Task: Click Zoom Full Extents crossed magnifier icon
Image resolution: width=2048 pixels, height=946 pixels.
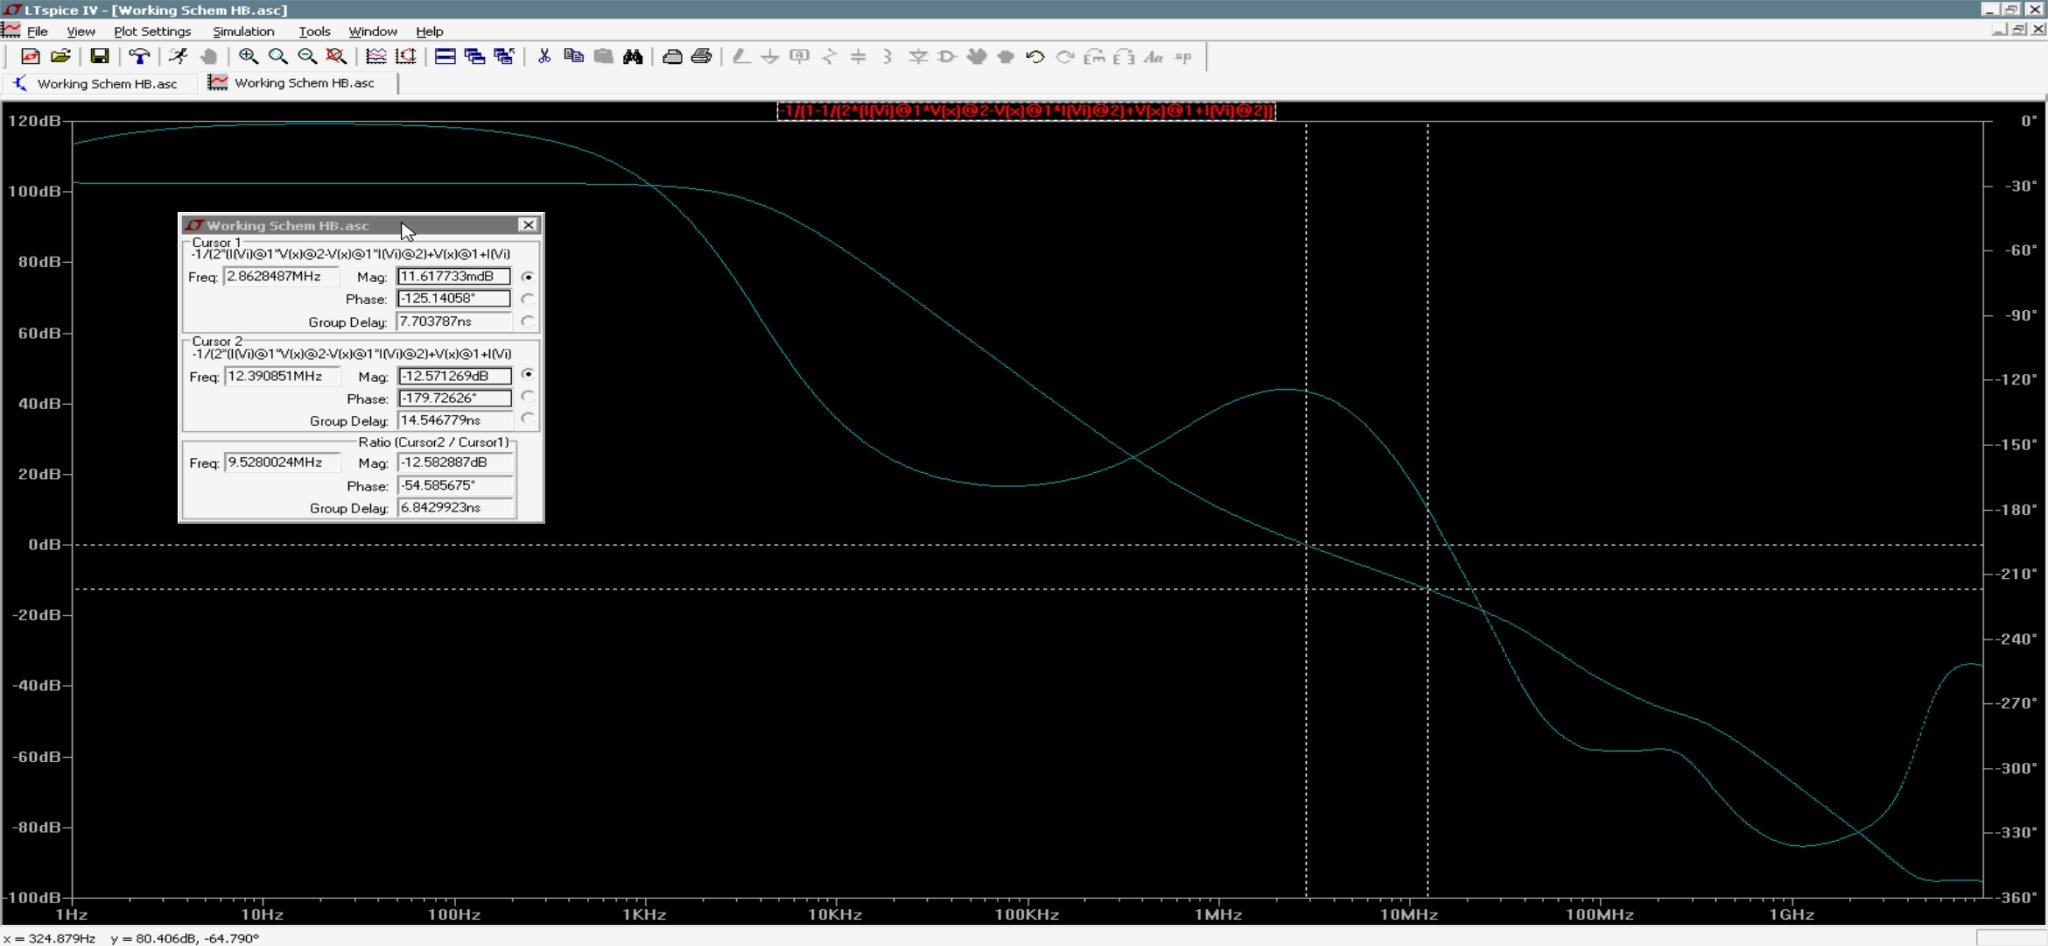Action: (336, 57)
